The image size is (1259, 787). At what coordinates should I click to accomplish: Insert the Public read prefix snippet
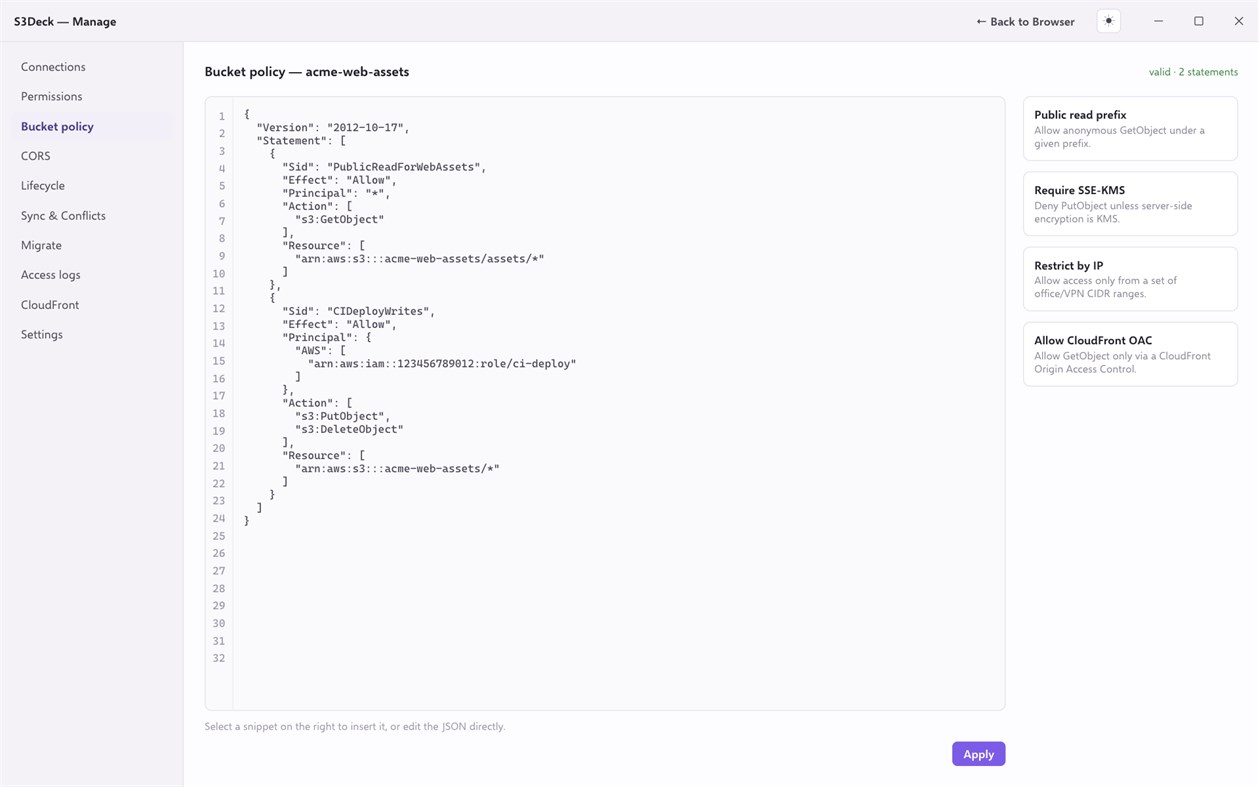pyautogui.click(x=1130, y=128)
